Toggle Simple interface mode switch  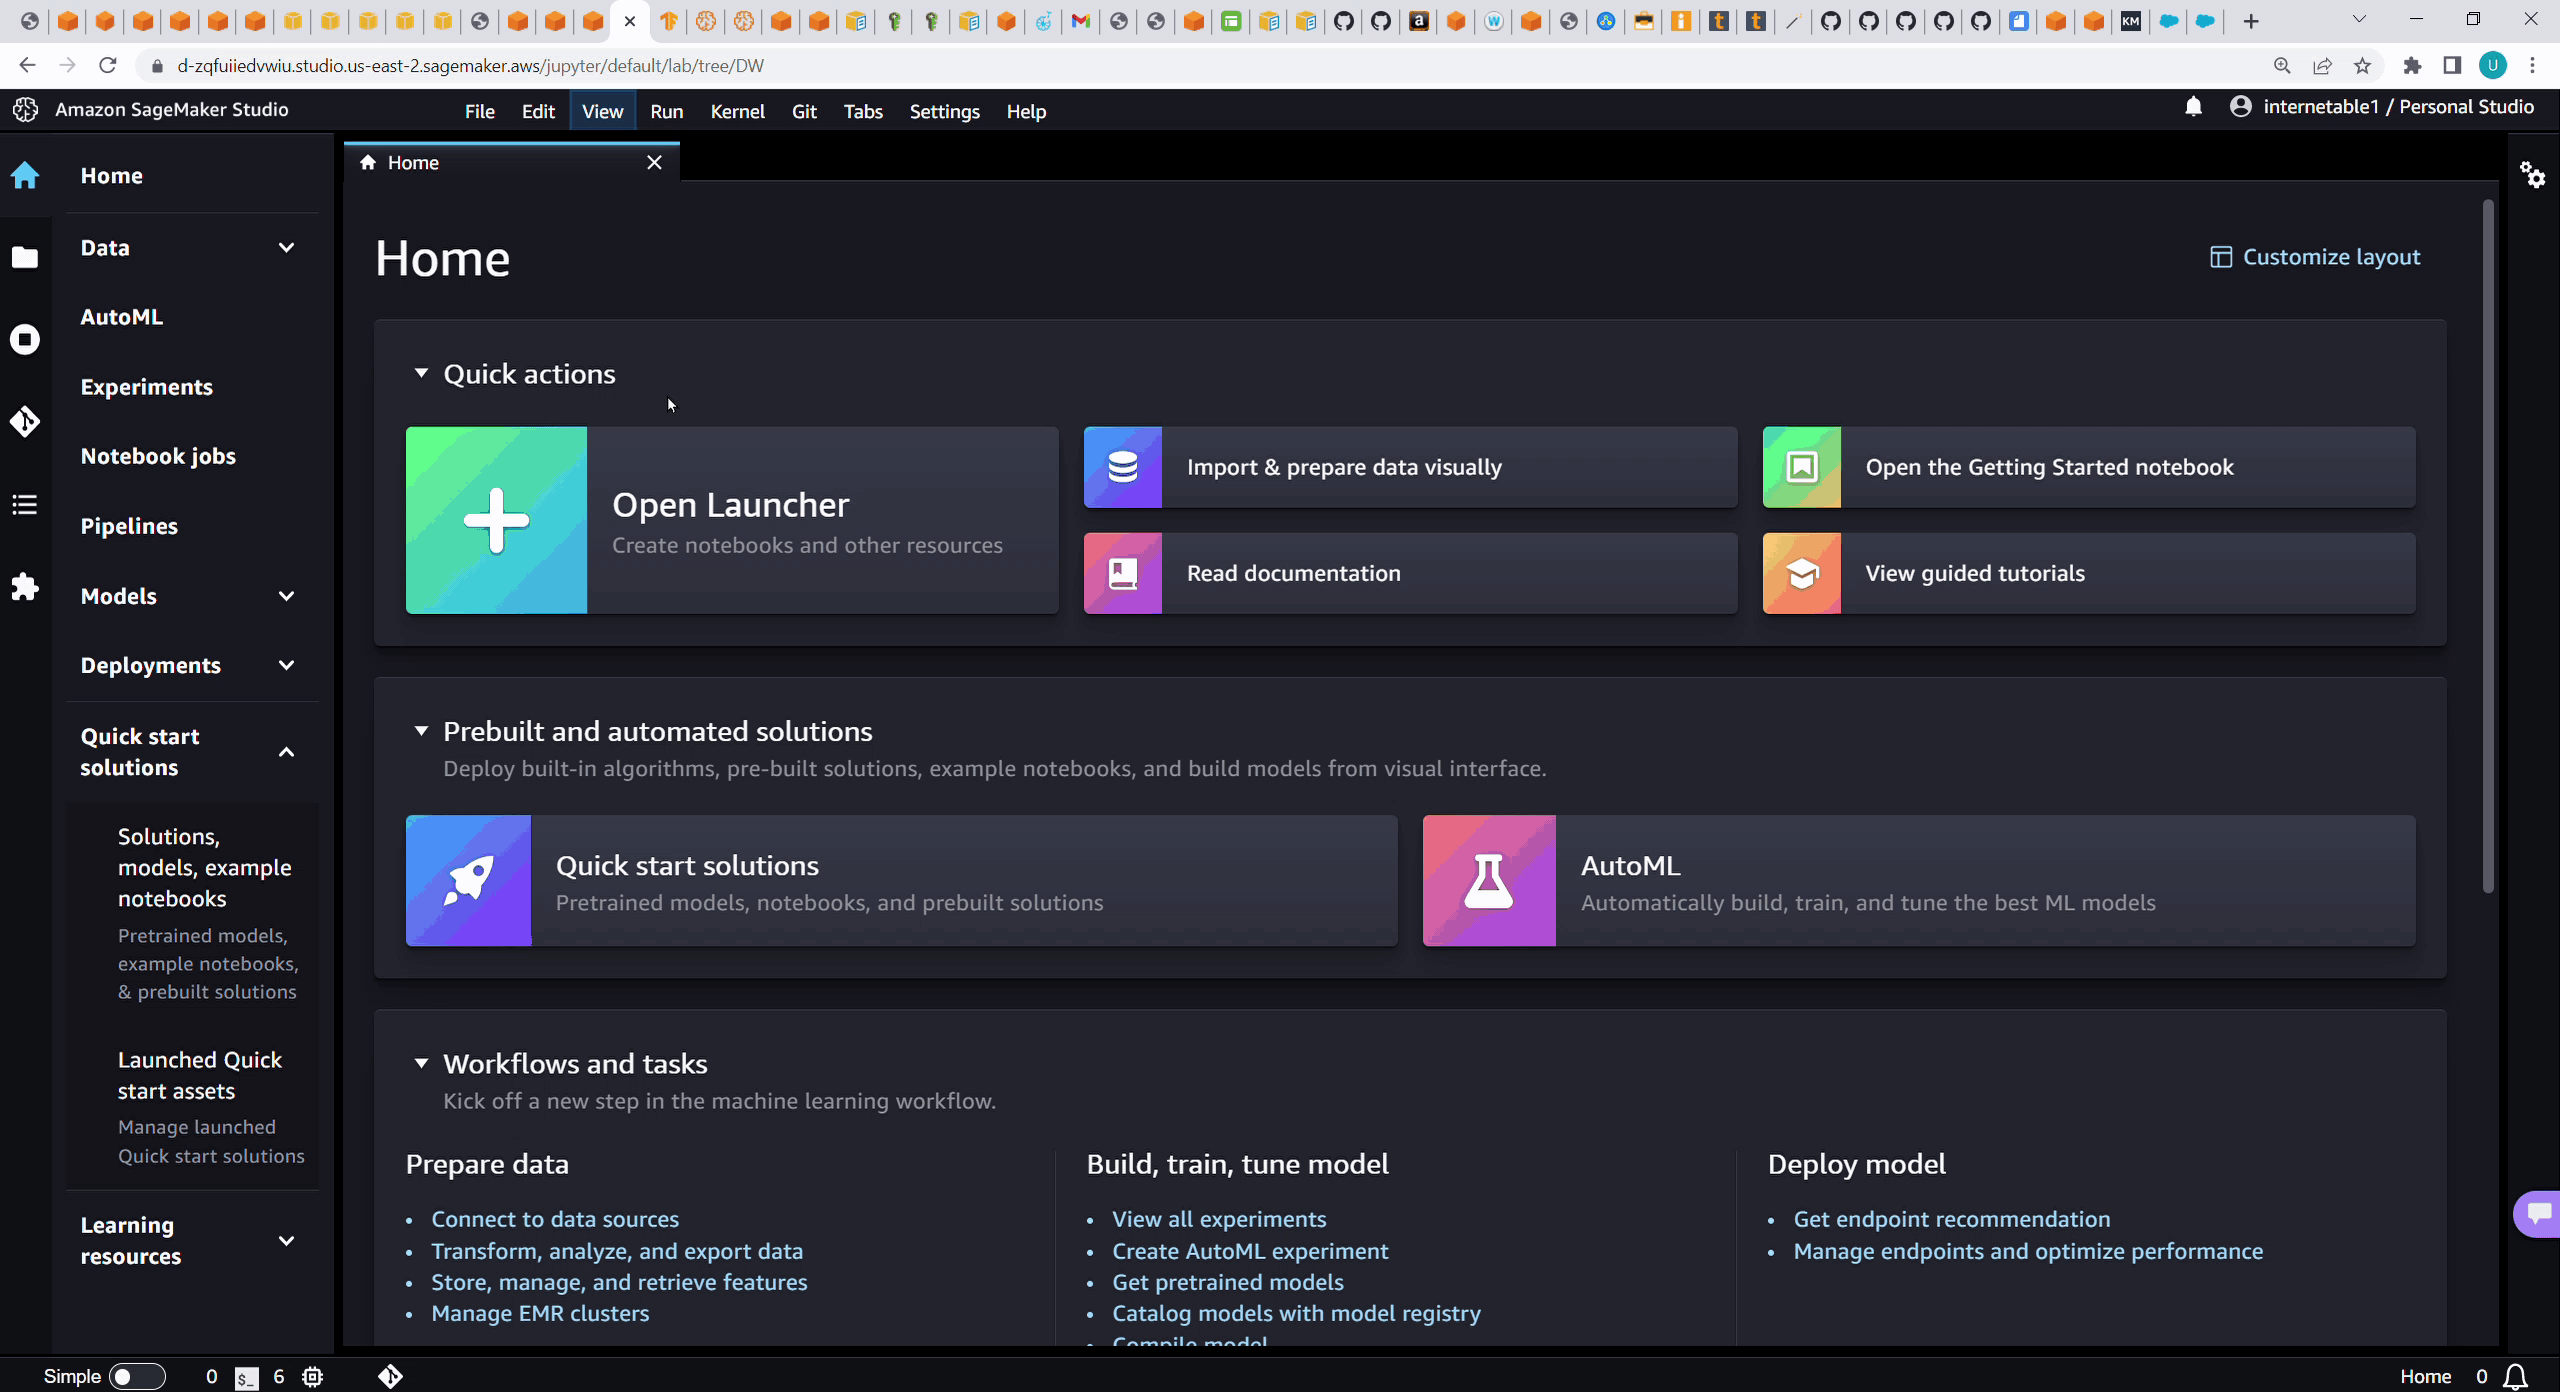pyautogui.click(x=136, y=1376)
